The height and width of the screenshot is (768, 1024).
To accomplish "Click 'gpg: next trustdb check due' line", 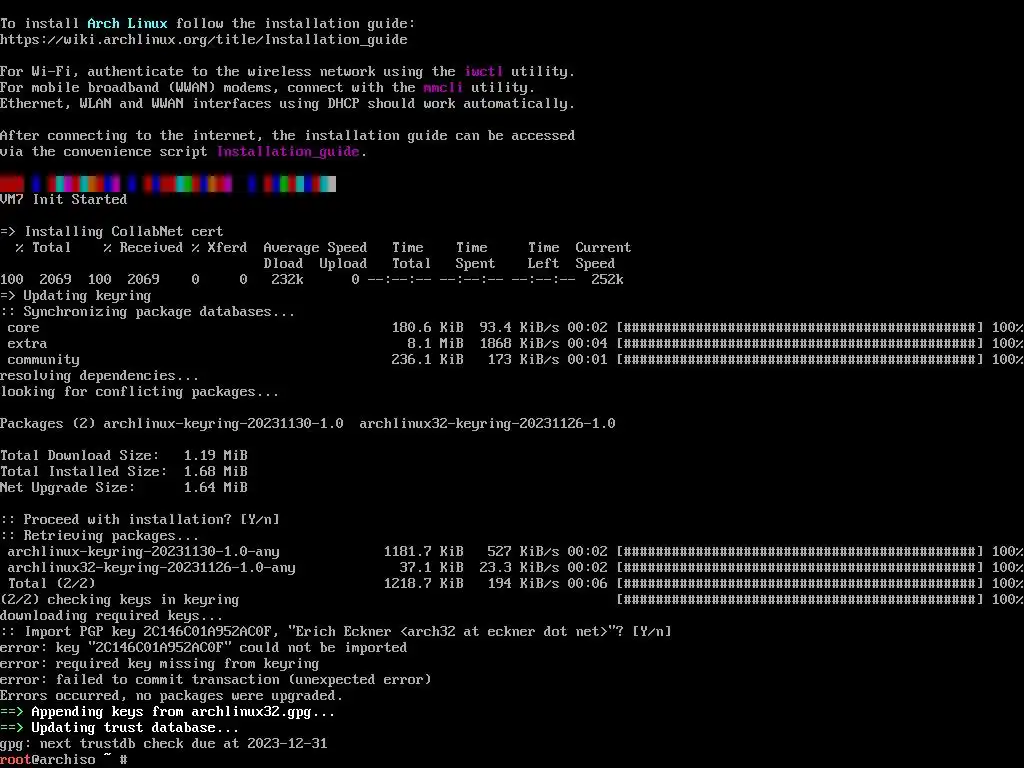I will 164,744.
